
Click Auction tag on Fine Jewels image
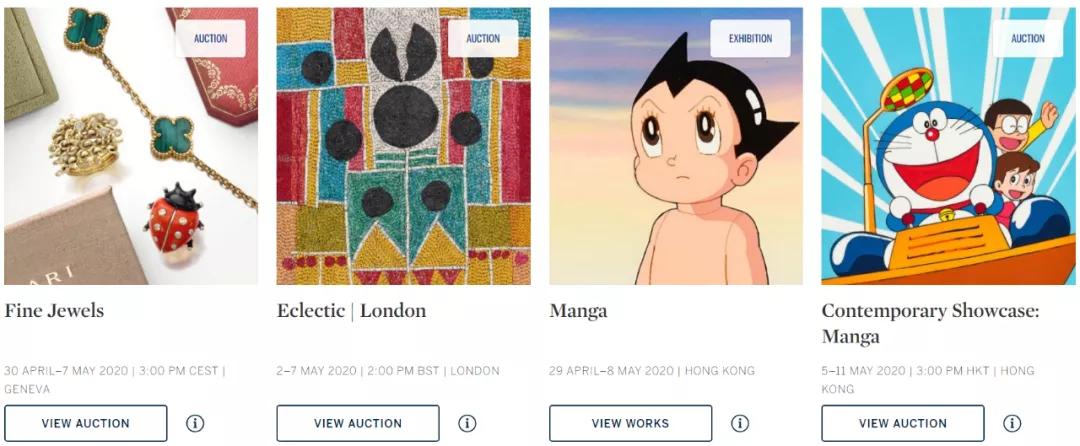click(210, 39)
